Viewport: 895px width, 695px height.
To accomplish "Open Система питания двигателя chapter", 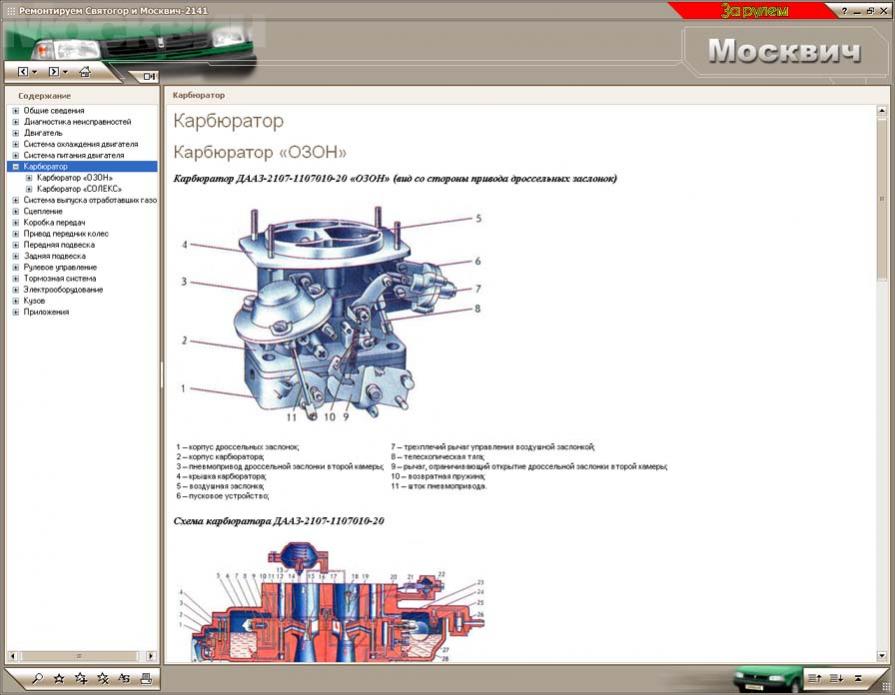I will pos(74,155).
